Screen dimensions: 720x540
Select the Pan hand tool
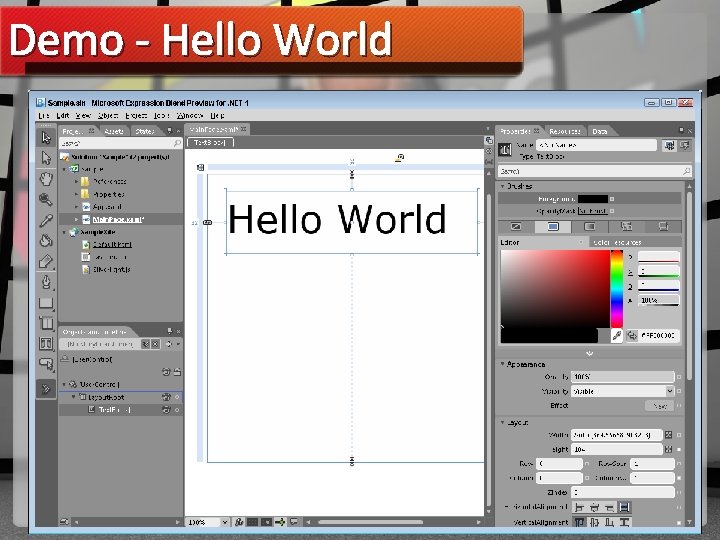(x=46, y=179)
